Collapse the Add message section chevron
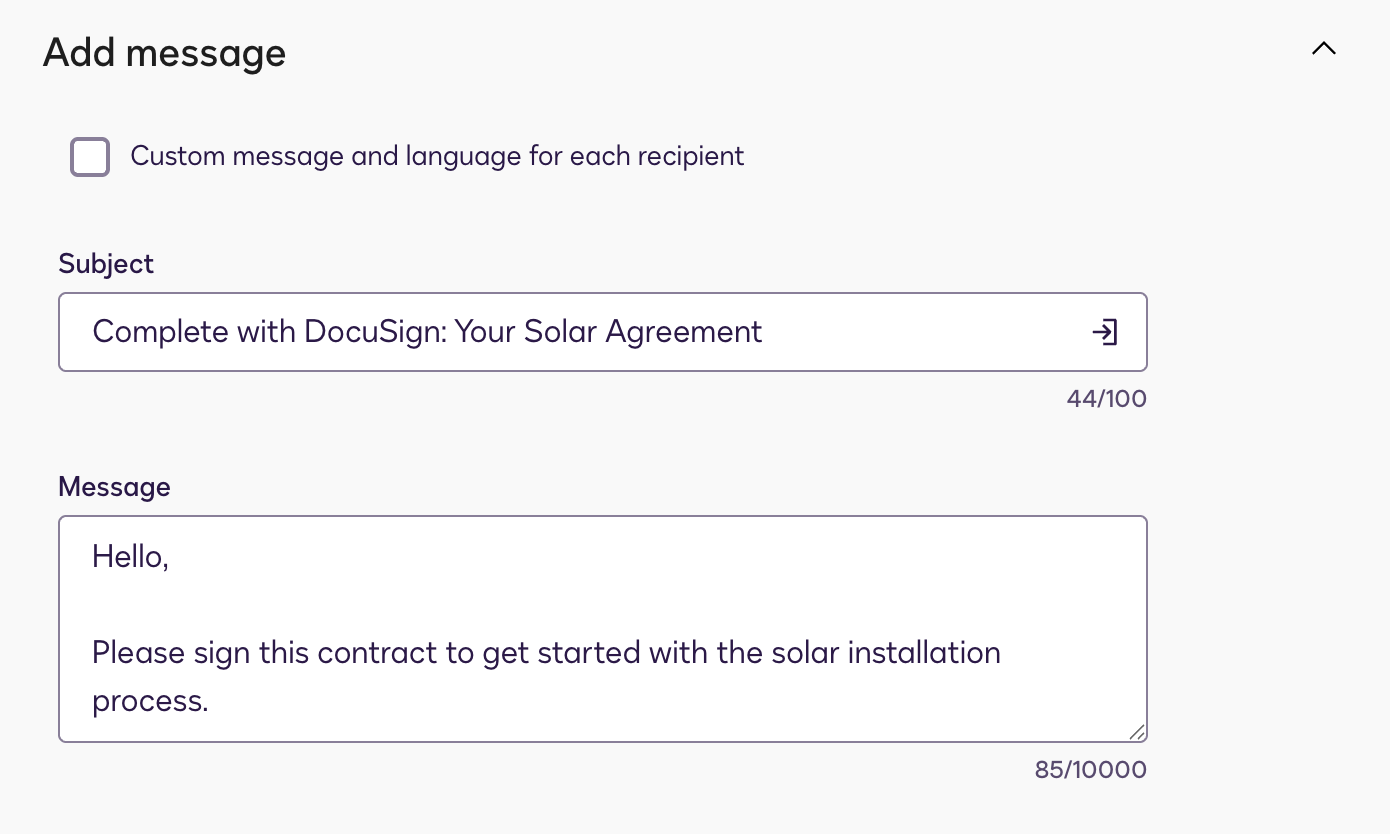Screen dimensions: 1390x834 [x=1323, y=49]
